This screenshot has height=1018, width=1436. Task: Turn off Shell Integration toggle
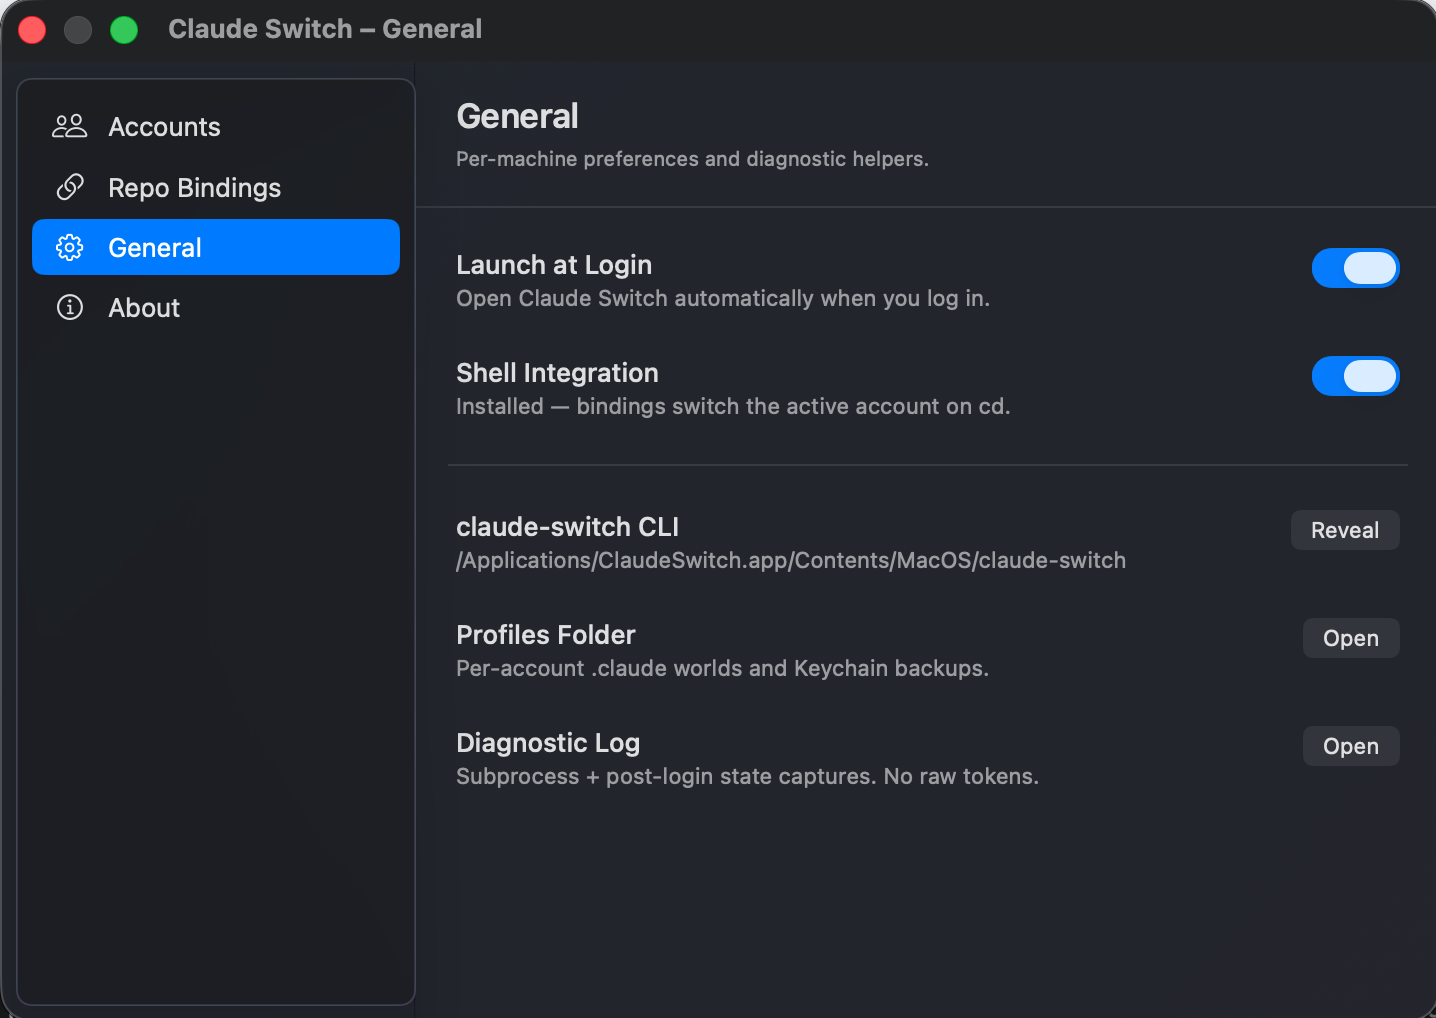1355,376
